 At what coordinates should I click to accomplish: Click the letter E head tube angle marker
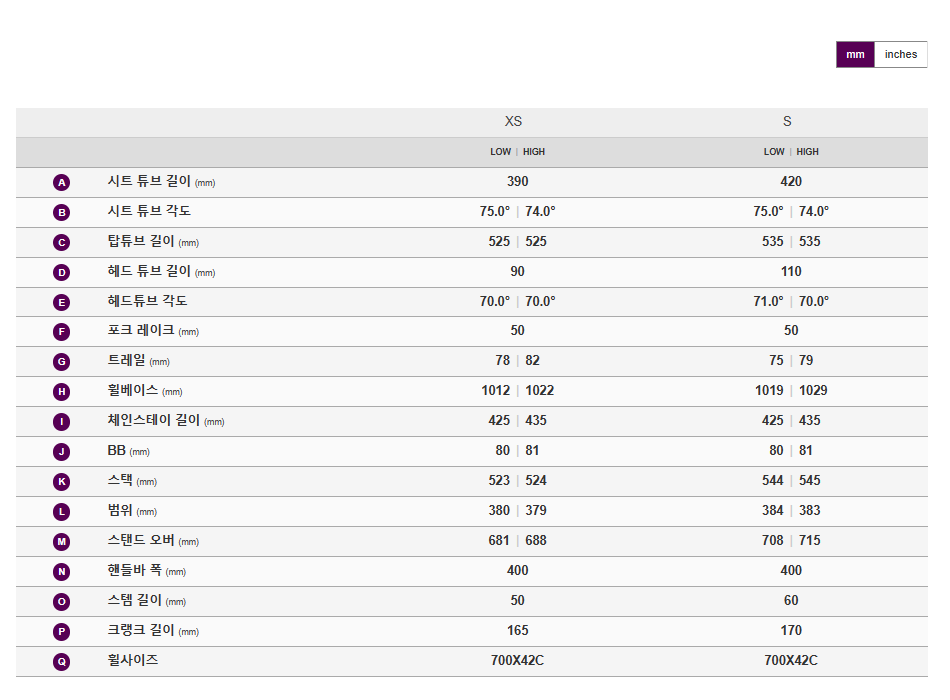coord(62,302)
